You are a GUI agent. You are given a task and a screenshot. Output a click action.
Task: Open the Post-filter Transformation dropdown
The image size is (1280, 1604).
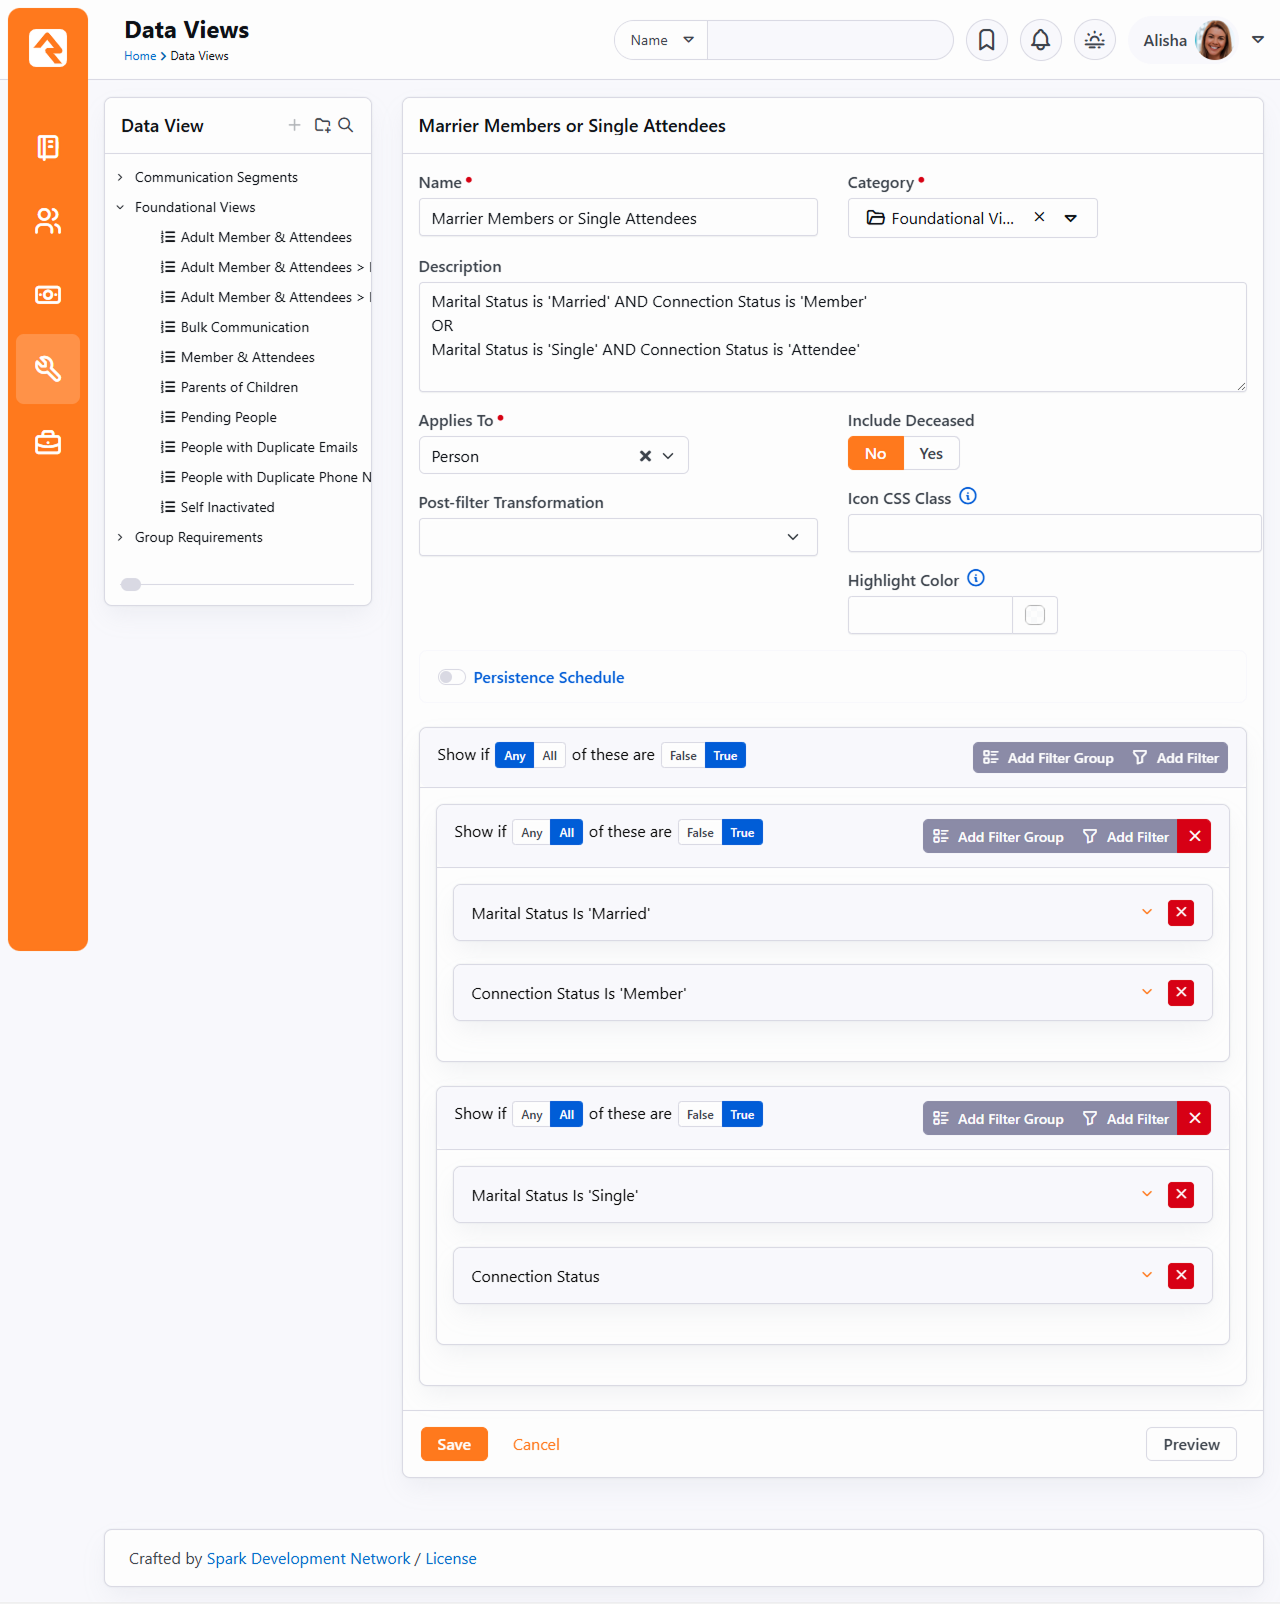point(617,537)
